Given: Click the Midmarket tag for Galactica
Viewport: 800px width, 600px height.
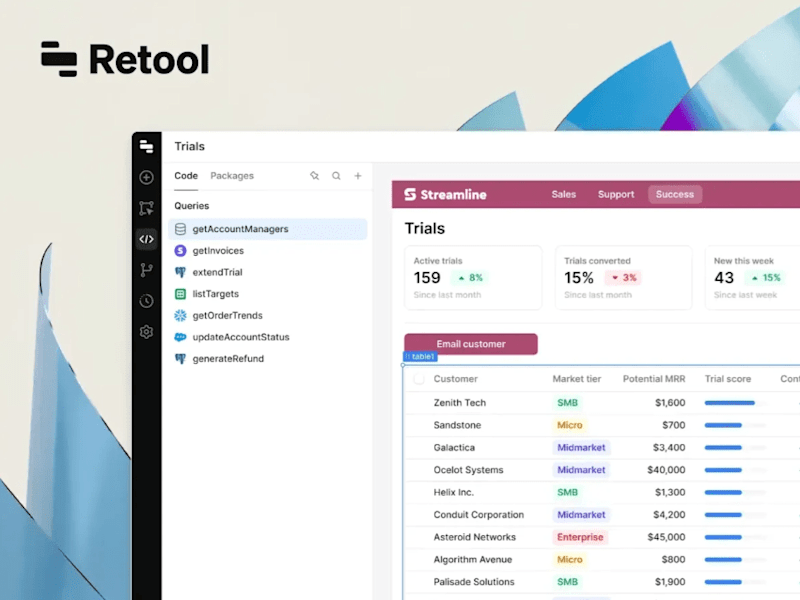Looking at the screenshot, I should pos(581,447).
